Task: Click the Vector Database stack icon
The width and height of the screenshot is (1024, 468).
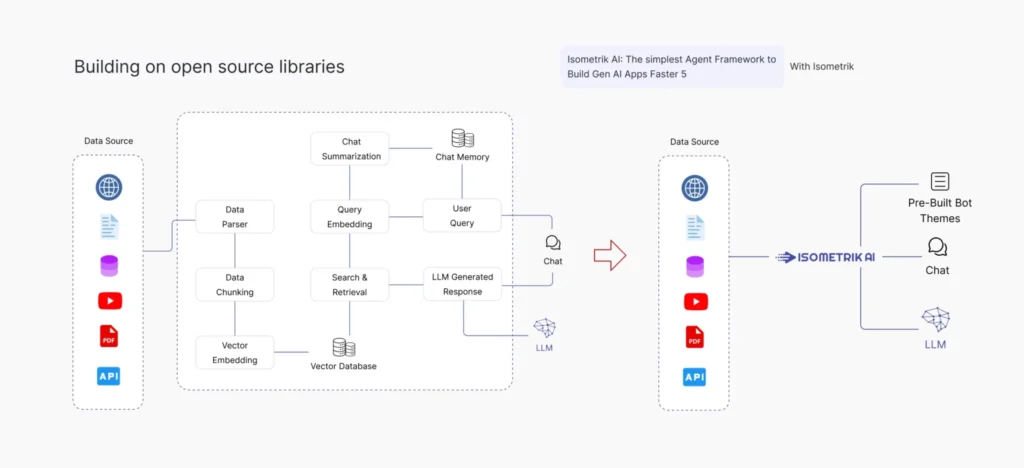Action: [x=344, y=348]
